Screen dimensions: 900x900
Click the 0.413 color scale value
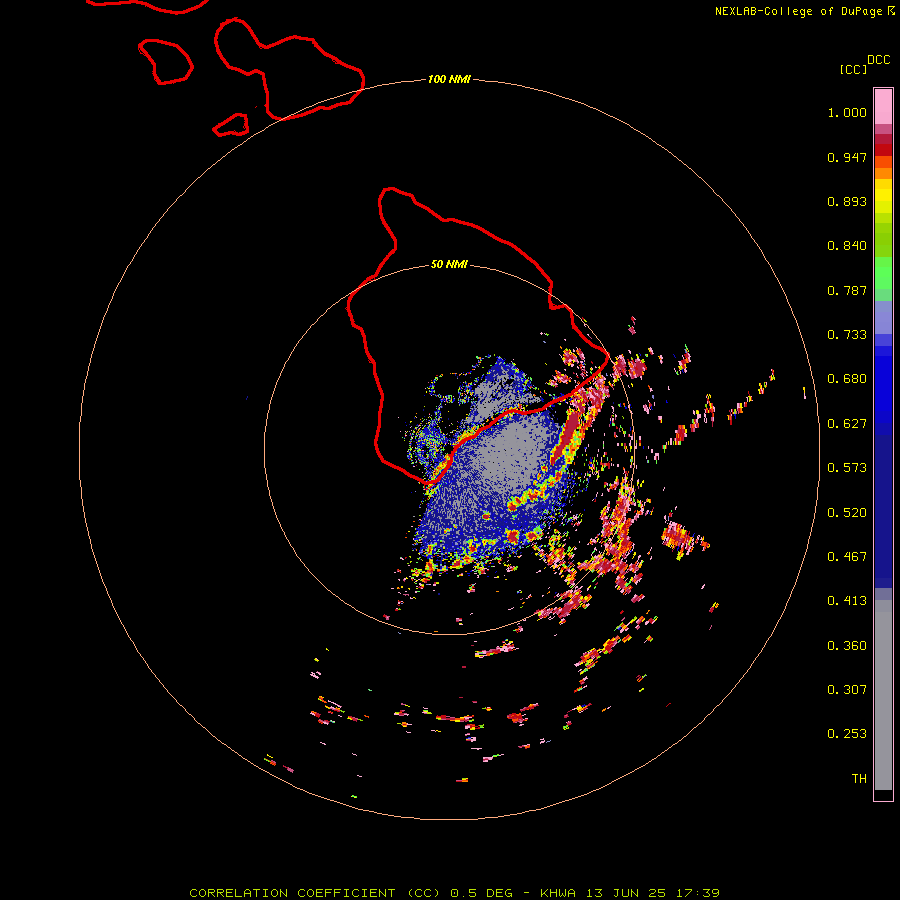[847, 601]
